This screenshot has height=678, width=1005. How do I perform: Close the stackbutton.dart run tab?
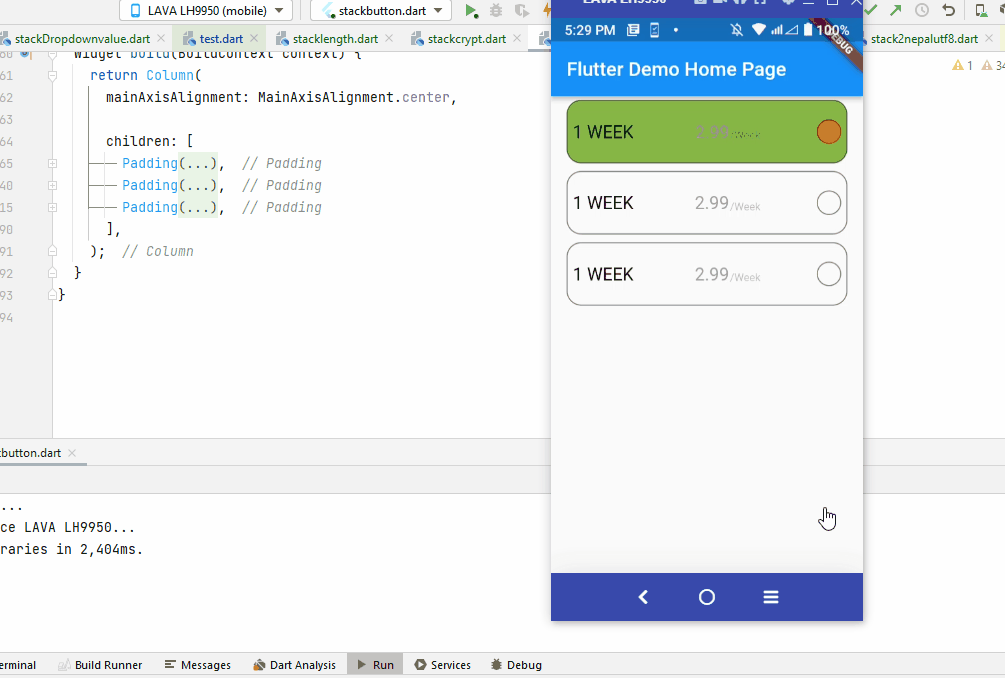coord(72,452)
